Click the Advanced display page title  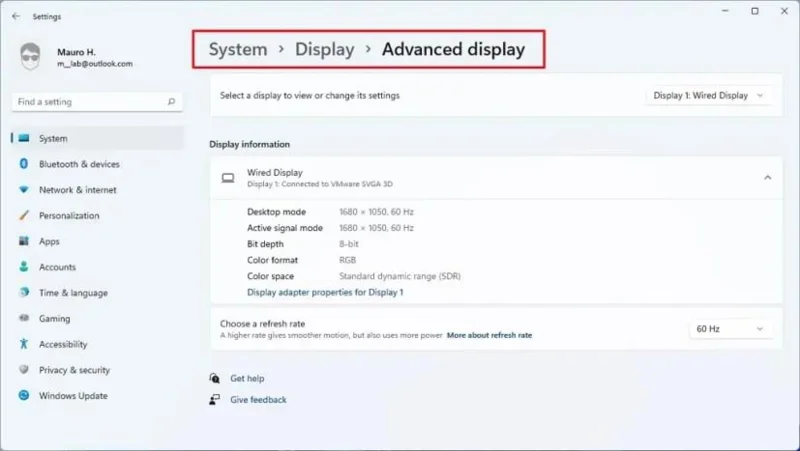click(454, 49)
